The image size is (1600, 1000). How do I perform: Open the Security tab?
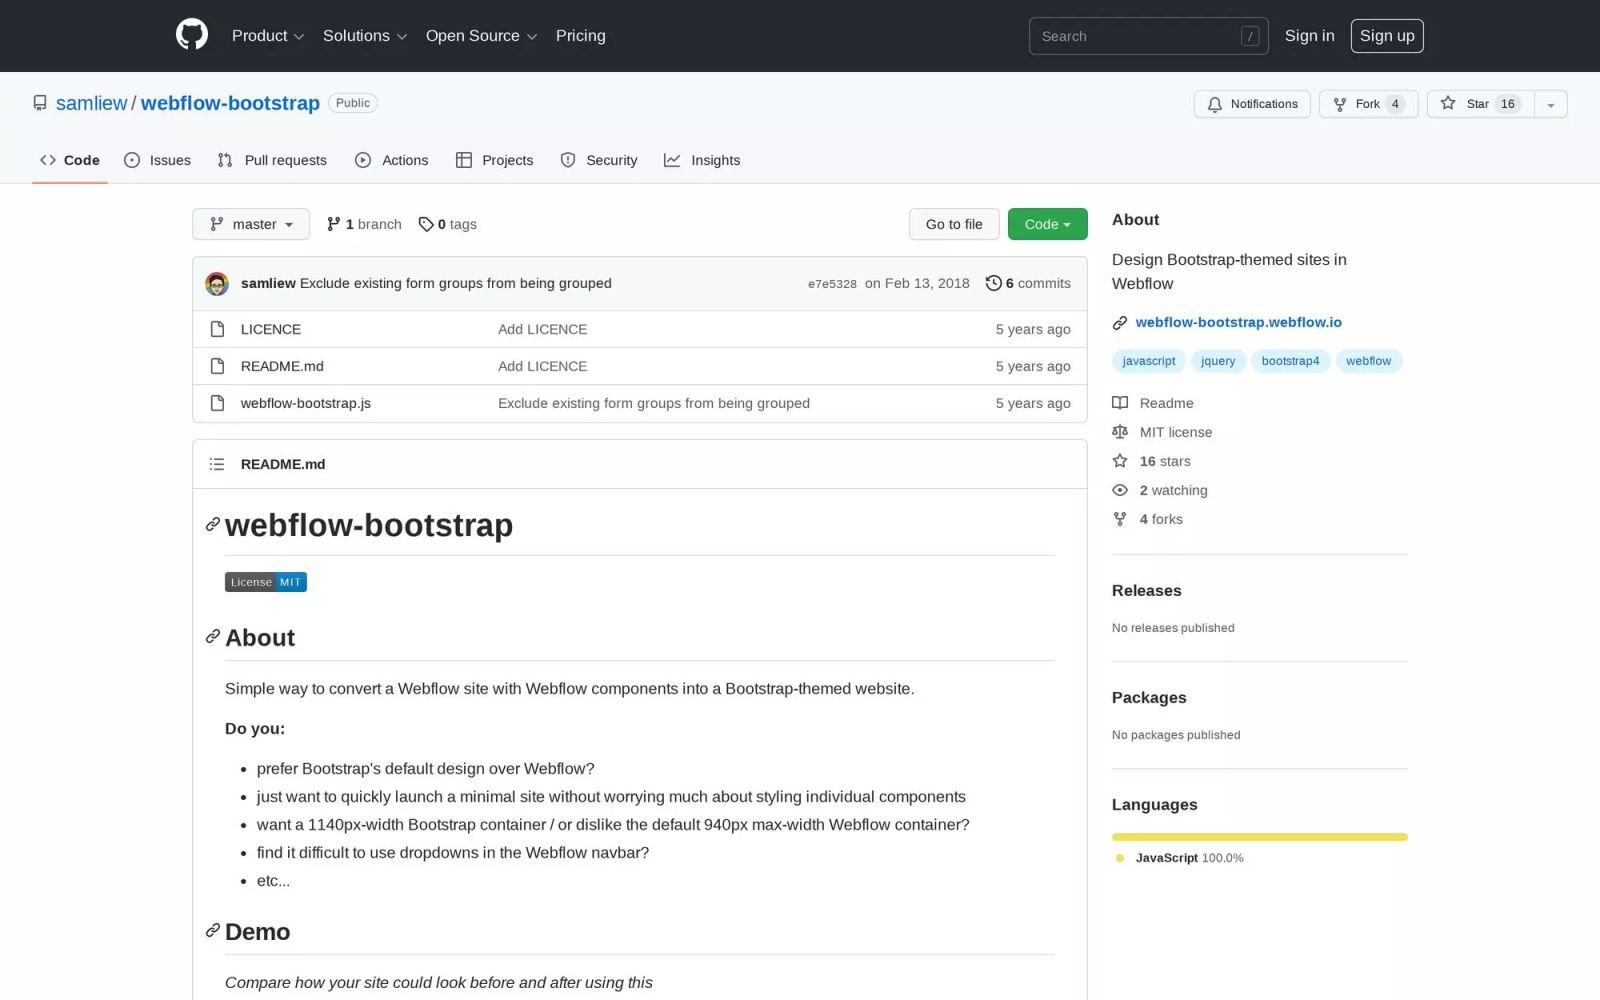pos(599,160)
